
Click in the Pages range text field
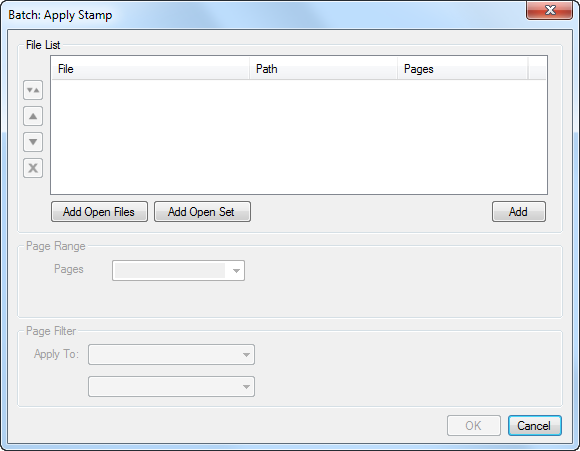170,270
